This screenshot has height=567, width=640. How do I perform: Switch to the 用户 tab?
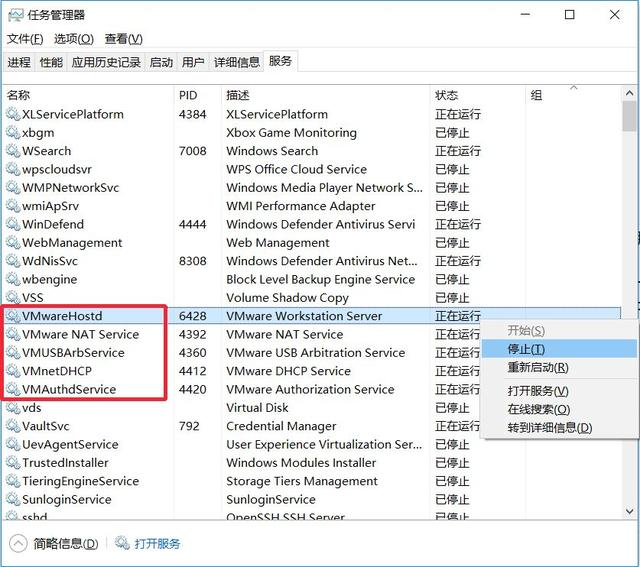point(193,62)
